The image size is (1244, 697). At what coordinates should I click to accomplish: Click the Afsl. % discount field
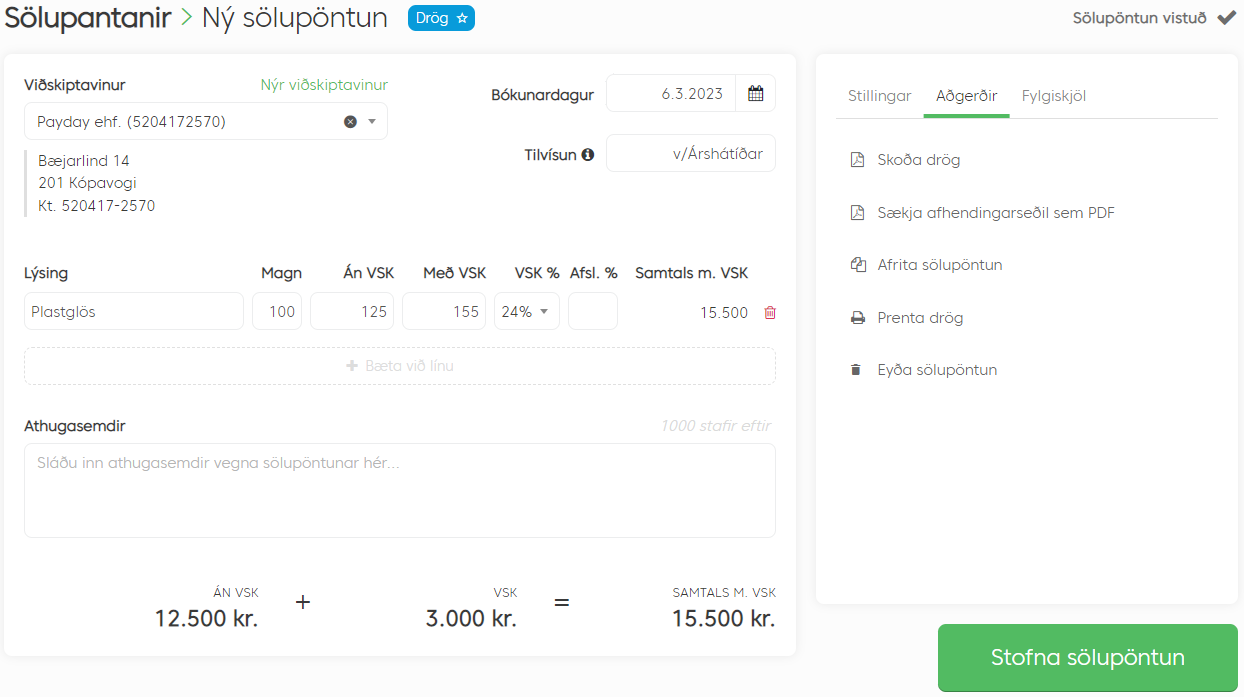pyautogui.click(x=593, y=311)
